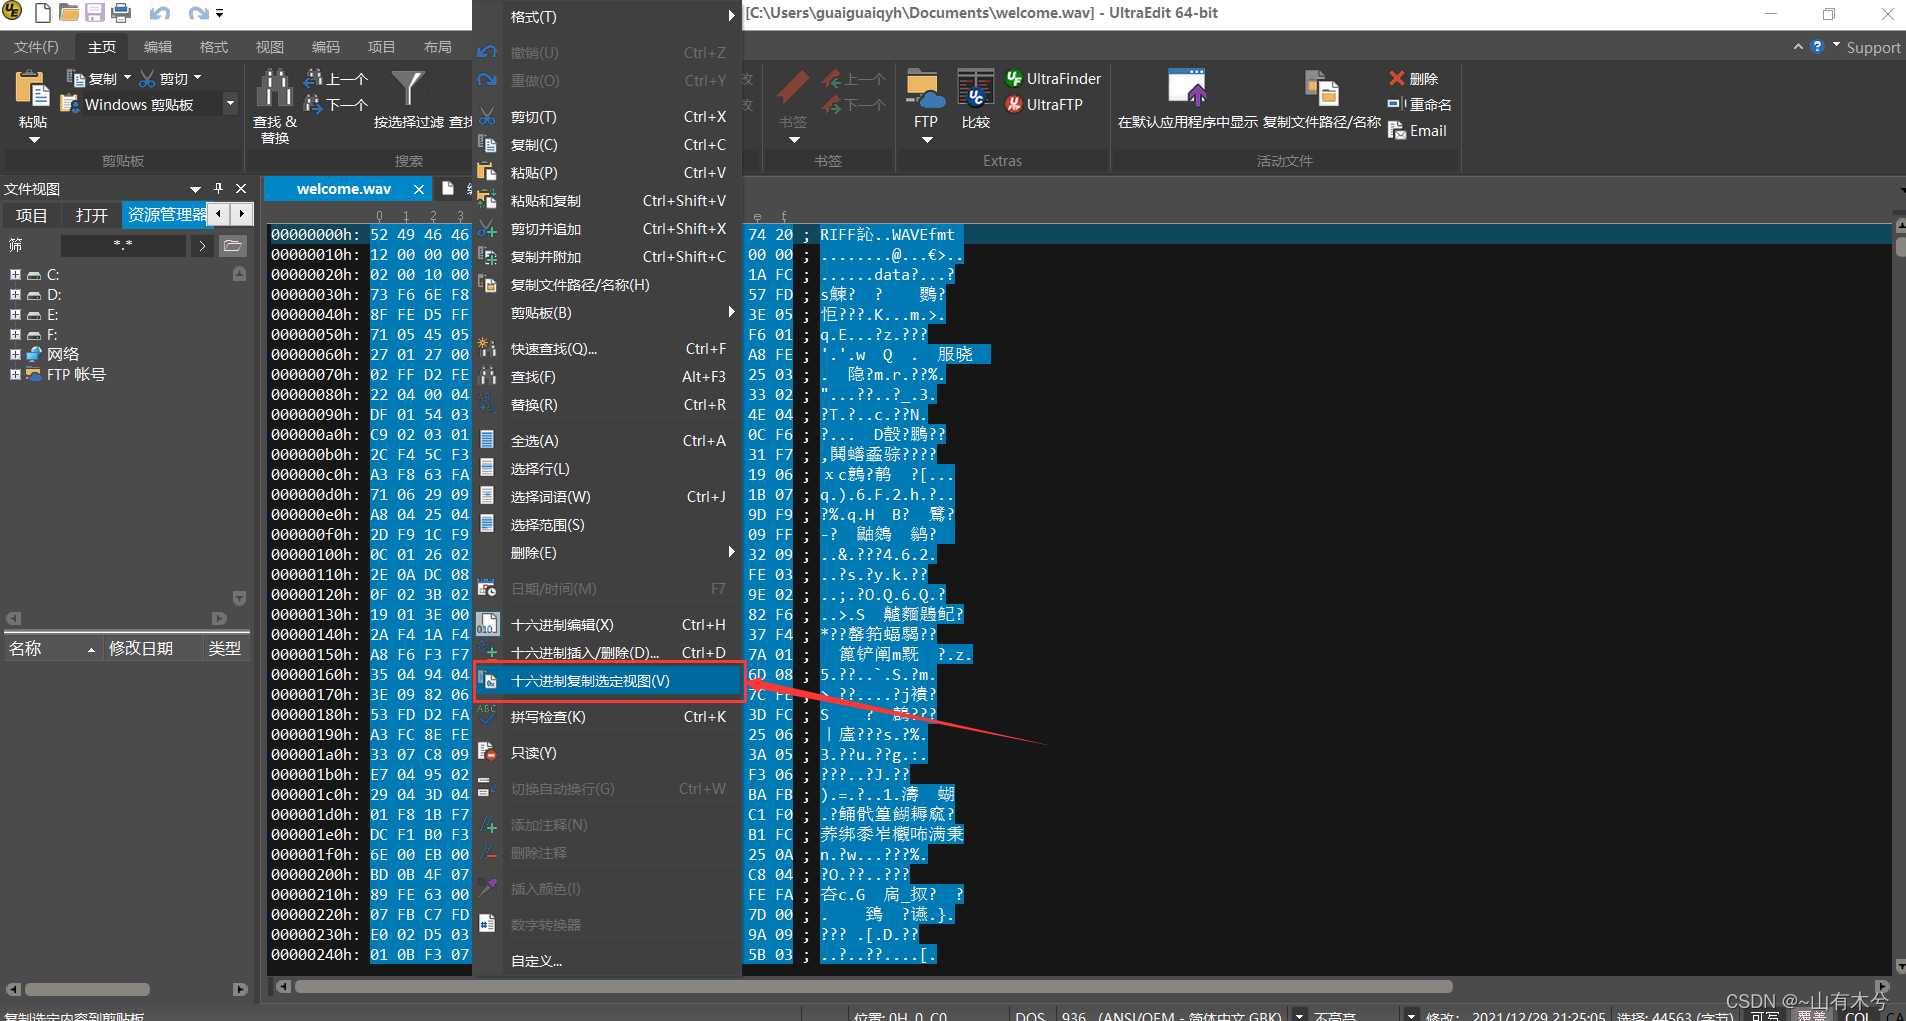
Task: Open the Format (格式) submenu
Action: (608, 17)
